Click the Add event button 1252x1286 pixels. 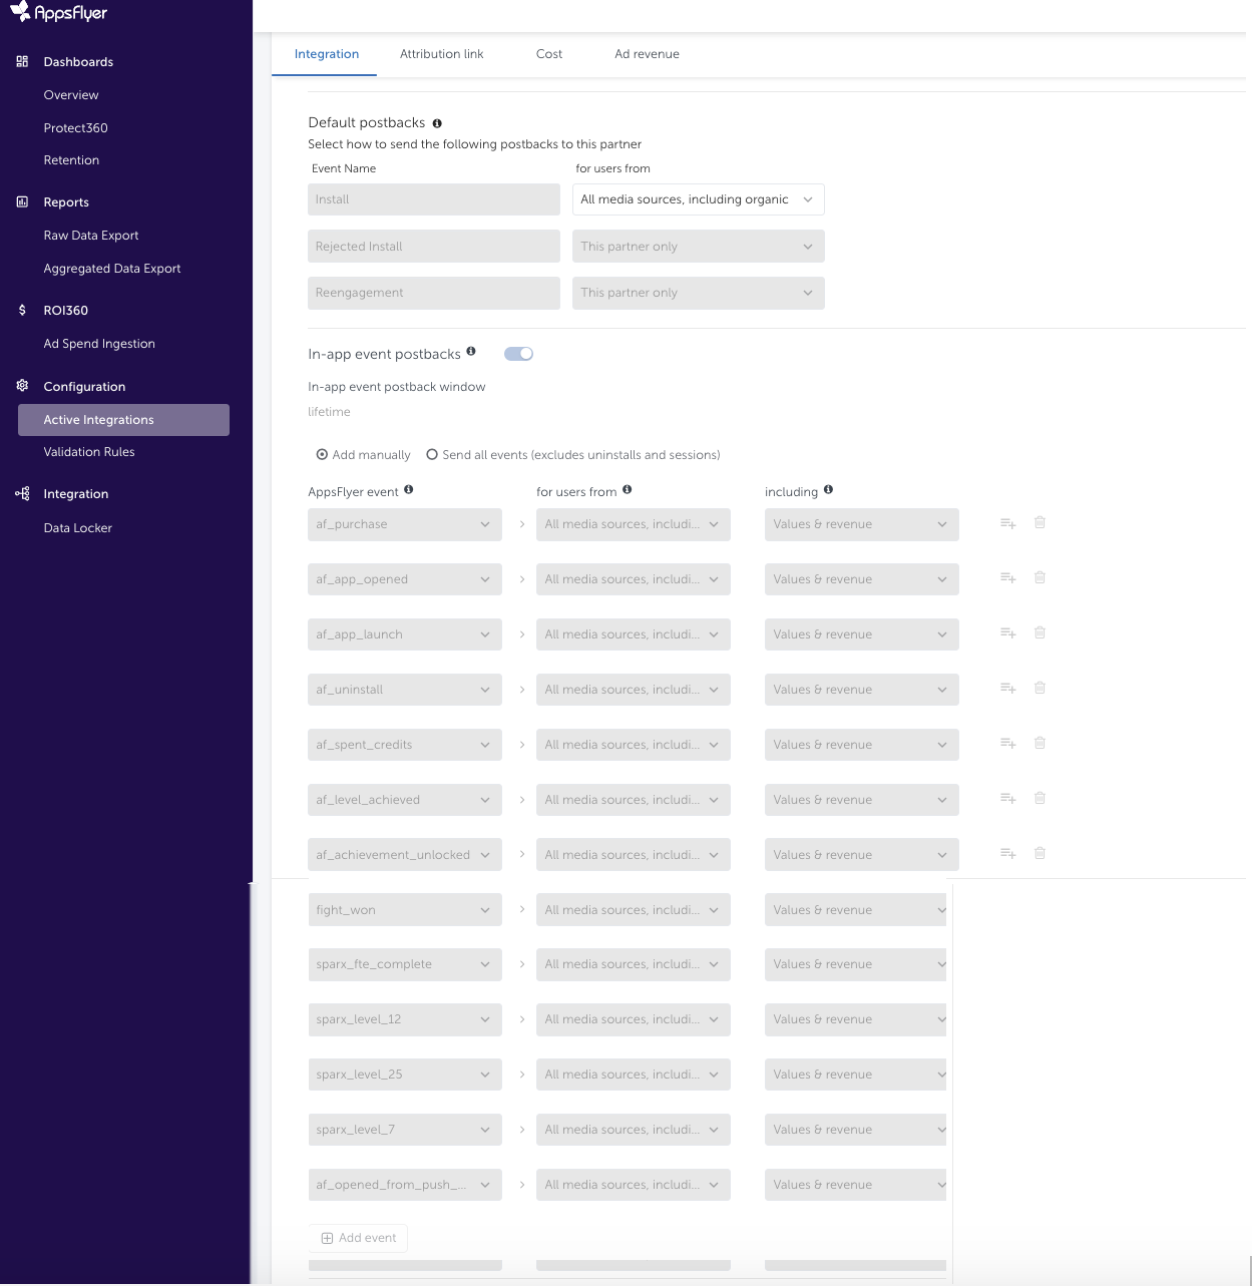pyautogui.click(x=358, y=1238)
